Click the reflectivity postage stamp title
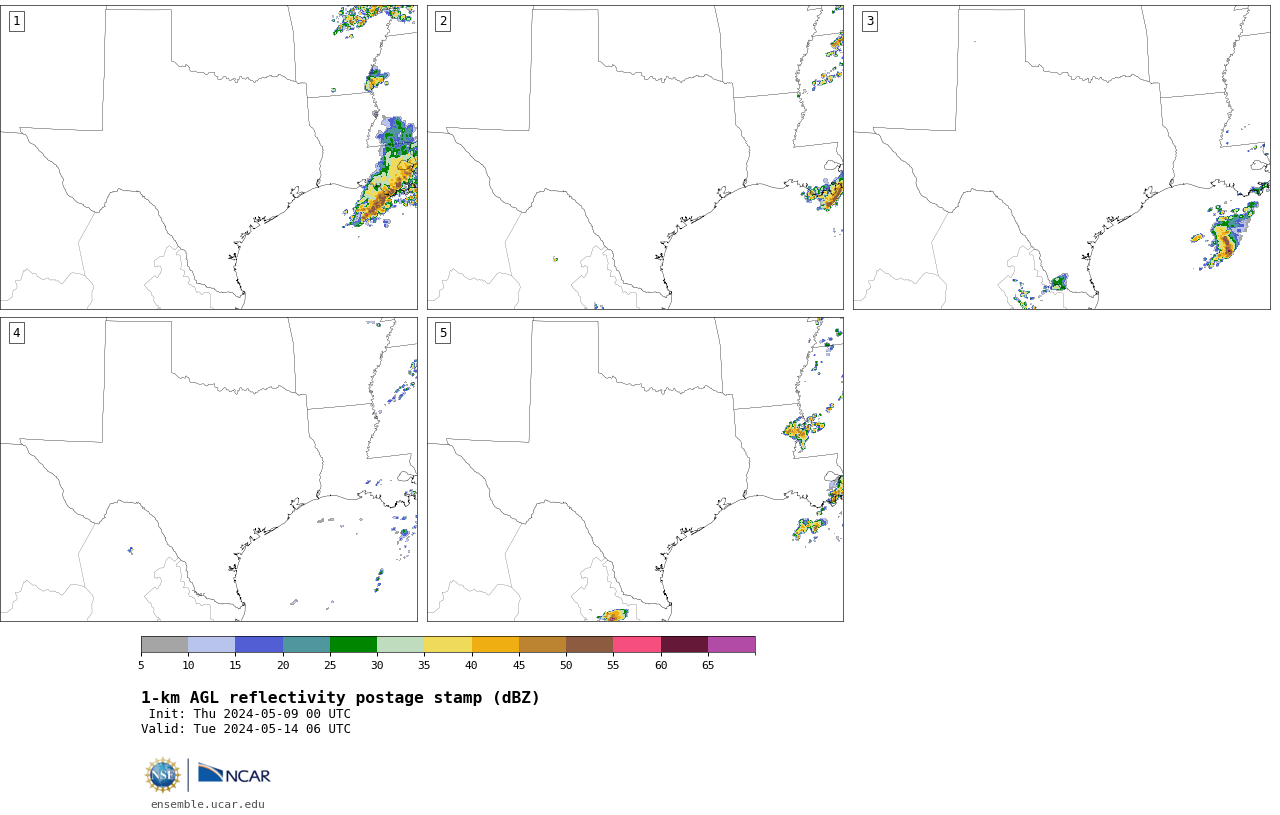The image size is (1280, 815). [x=340, y=698]
